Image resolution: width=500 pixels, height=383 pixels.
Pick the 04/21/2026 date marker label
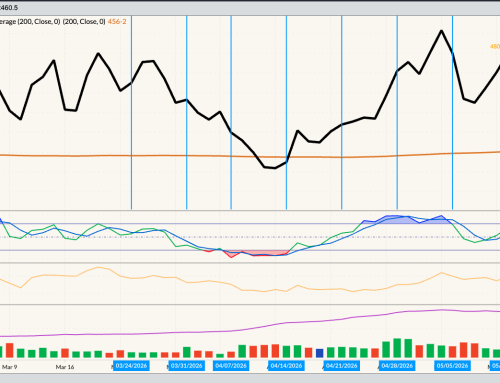pos(342,366)
